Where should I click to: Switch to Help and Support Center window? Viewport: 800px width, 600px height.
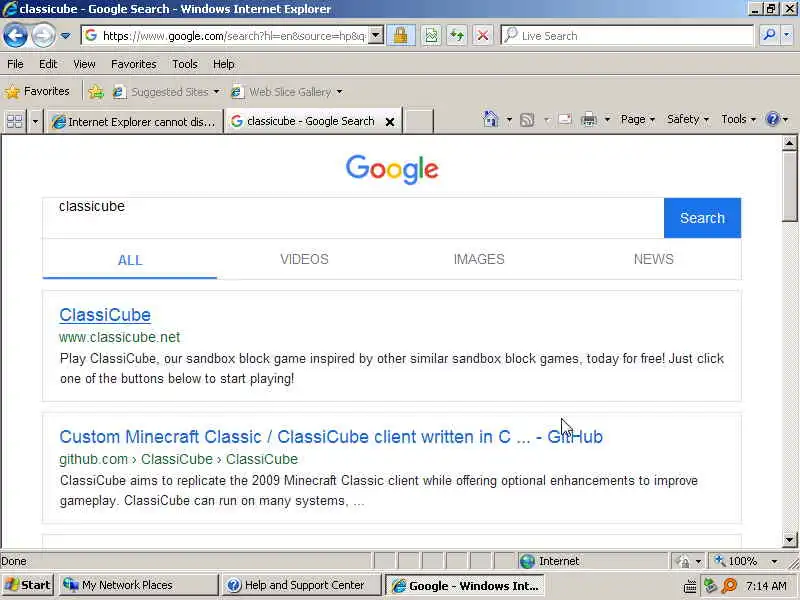(x=302, y=585)
